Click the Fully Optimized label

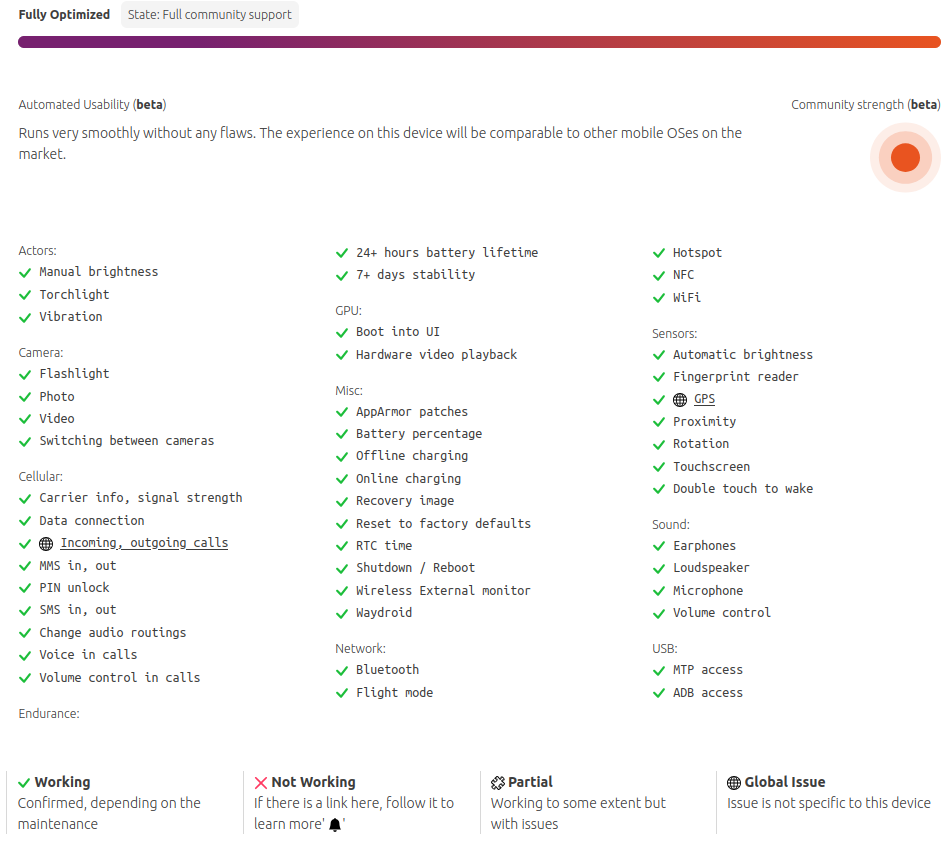click(x=64, y=15)
